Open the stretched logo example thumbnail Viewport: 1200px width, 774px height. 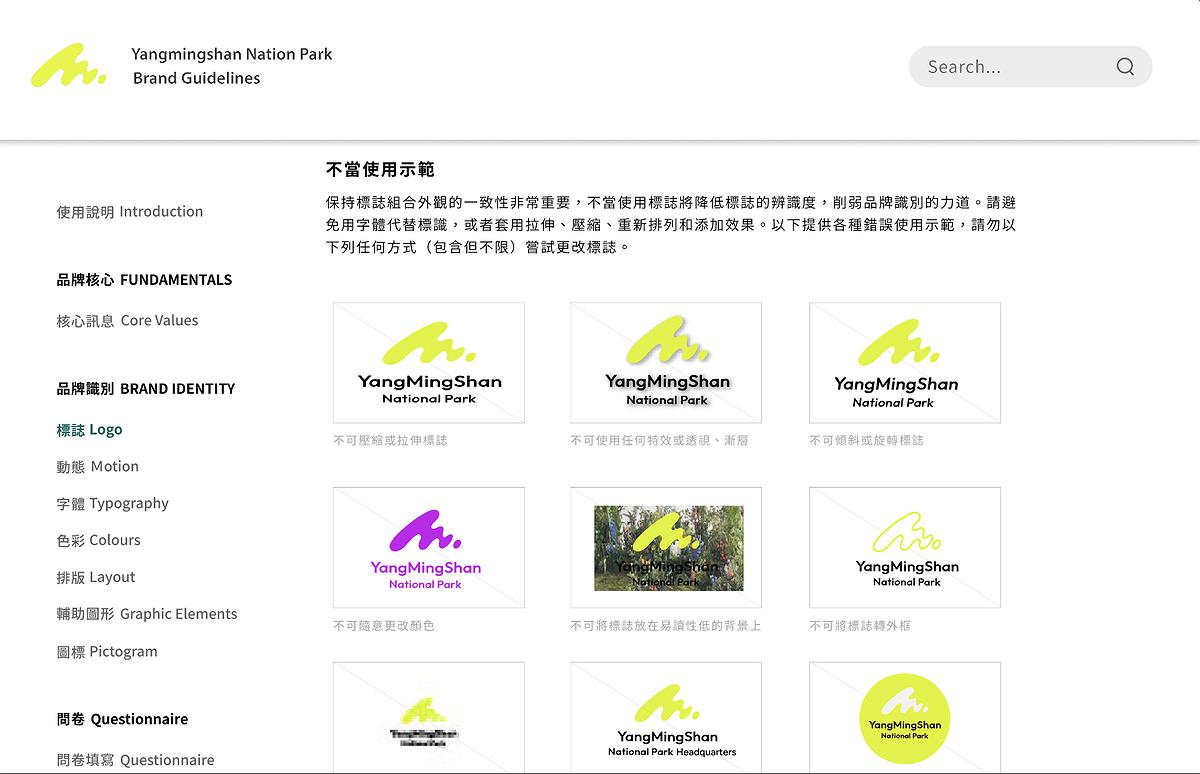tap(429, 363)
